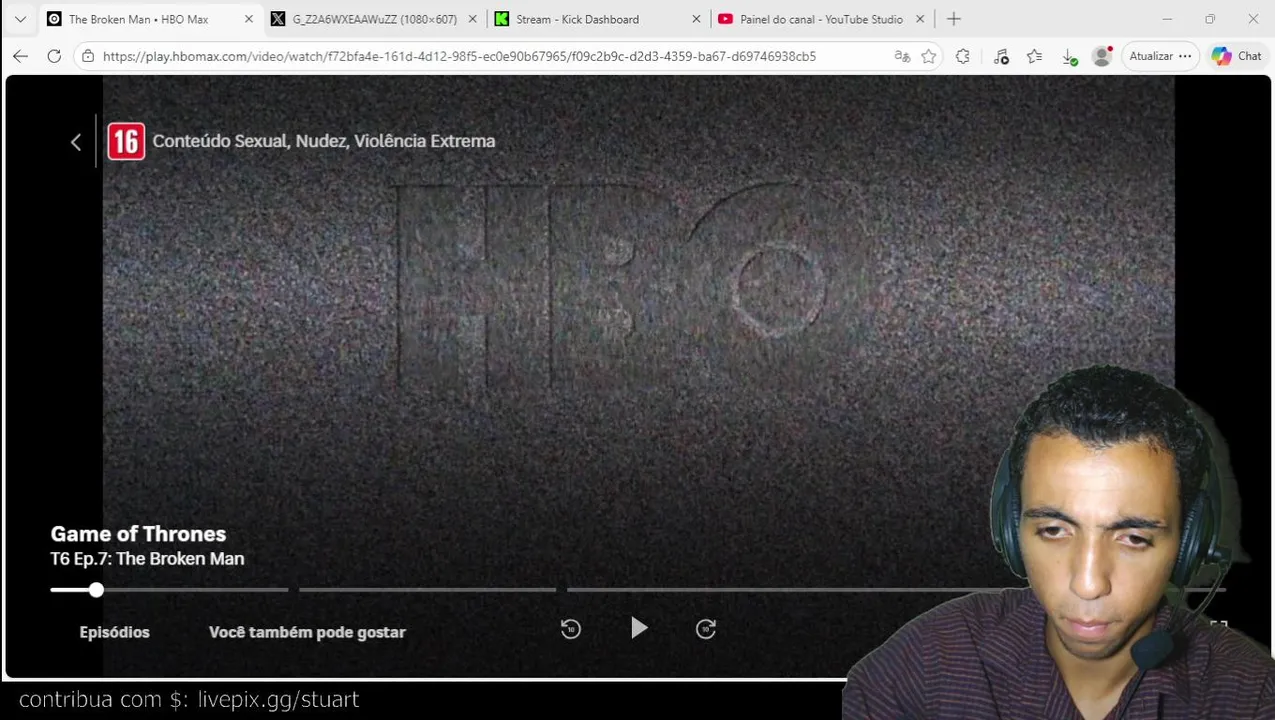
Task: Close the G_Z2A6WXEAAWuZZ tab
Action: click(x=473, y=19)
